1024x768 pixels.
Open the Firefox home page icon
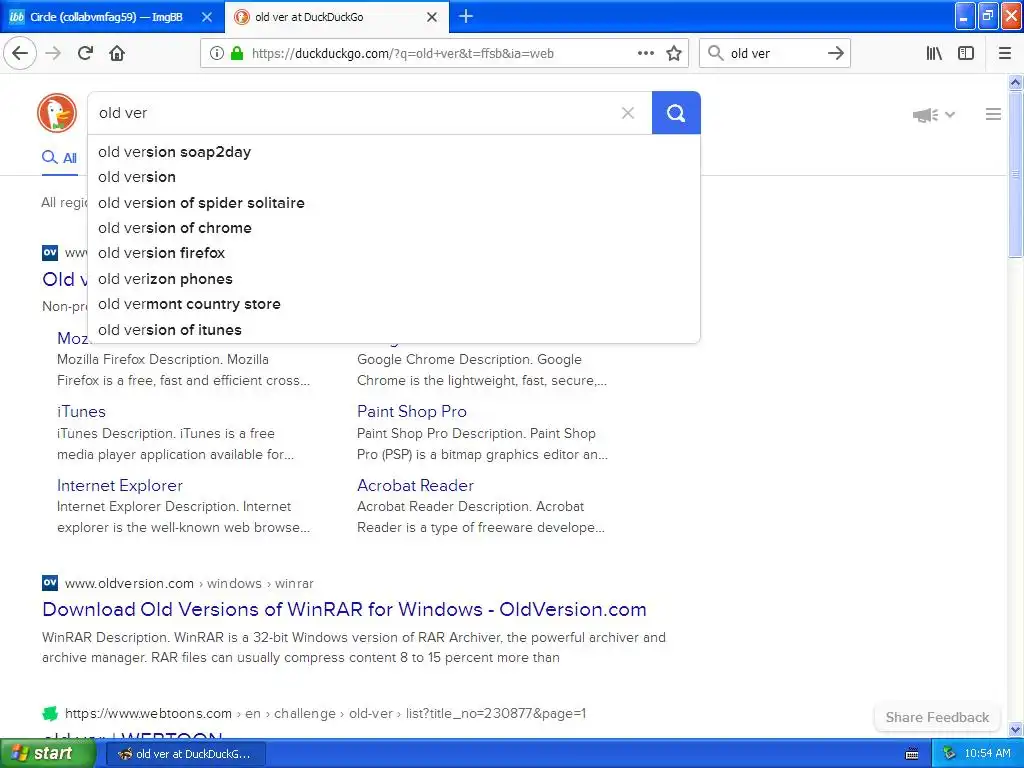[117, 53]
